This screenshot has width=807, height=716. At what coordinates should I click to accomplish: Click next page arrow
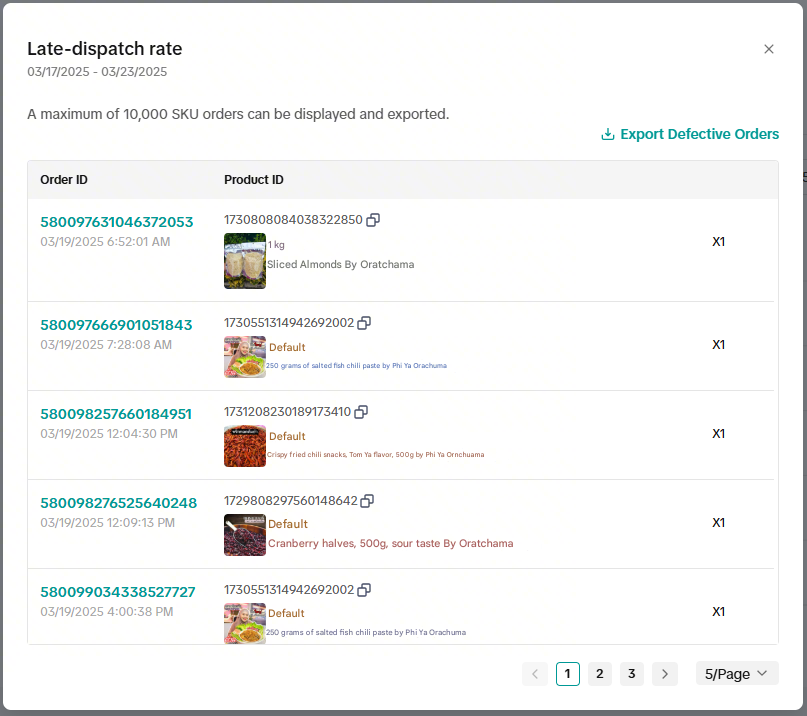pos(664,674)
